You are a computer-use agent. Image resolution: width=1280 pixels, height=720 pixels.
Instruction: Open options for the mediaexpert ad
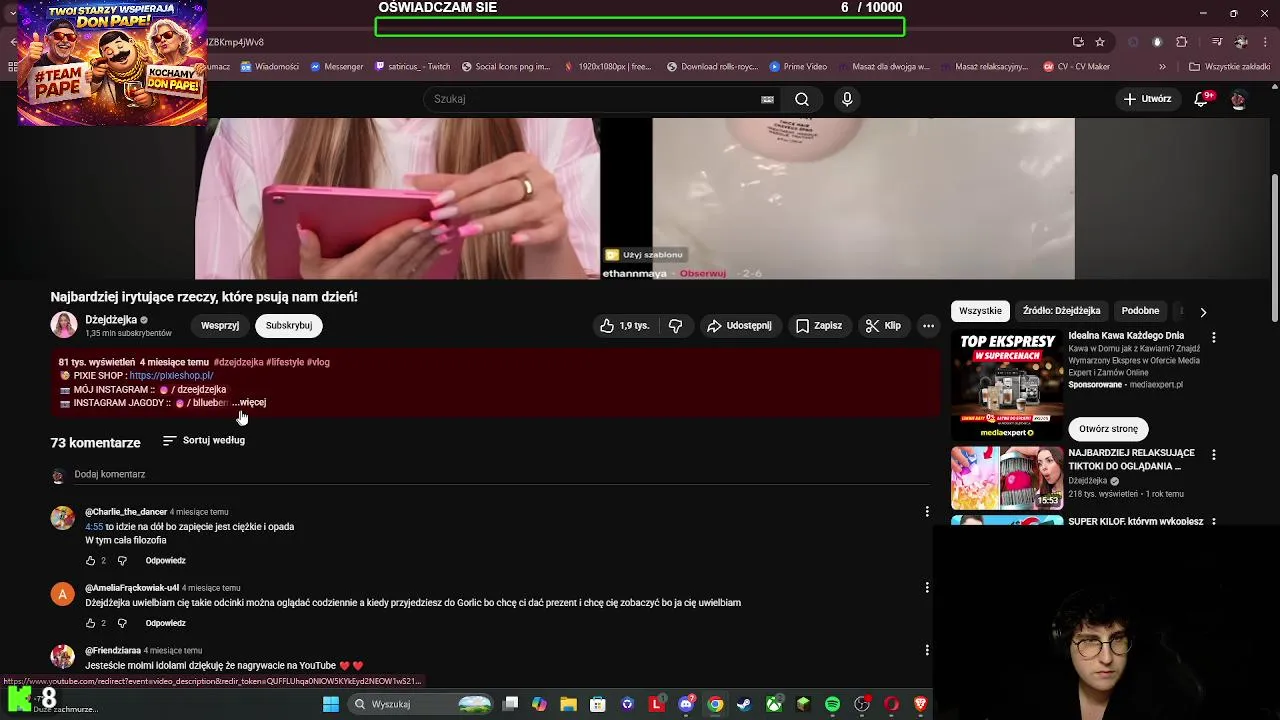coord(1214,338)
